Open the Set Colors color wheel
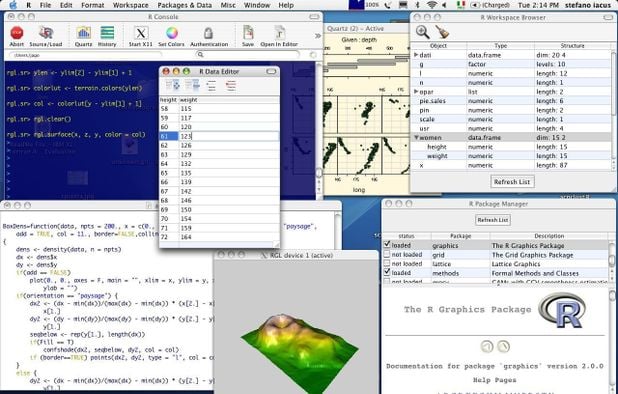The width and height of the screenshot is (618, 394). click(x=171, y=33)
